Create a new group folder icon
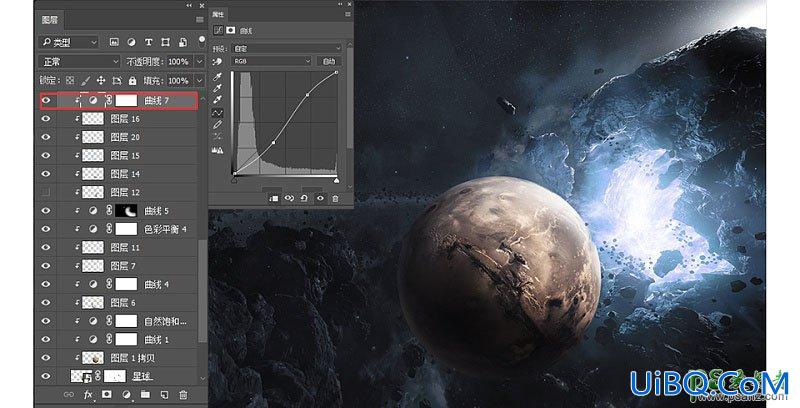 point(145,394)
